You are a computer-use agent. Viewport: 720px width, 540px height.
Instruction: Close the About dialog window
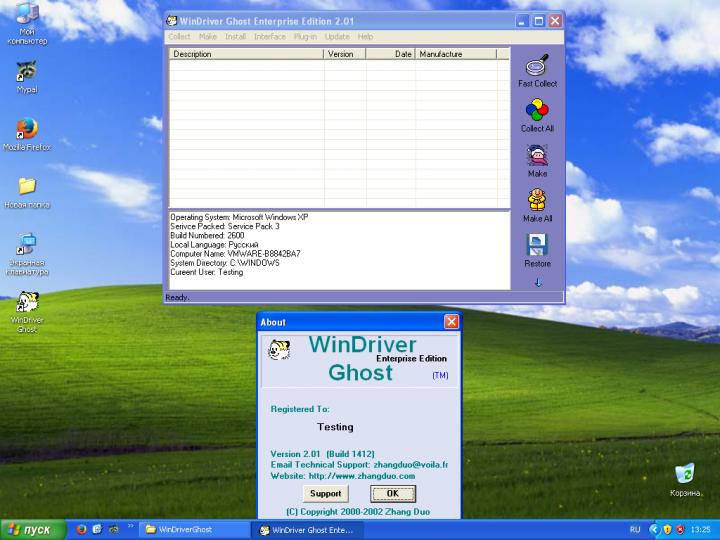[x=451, y=322]
